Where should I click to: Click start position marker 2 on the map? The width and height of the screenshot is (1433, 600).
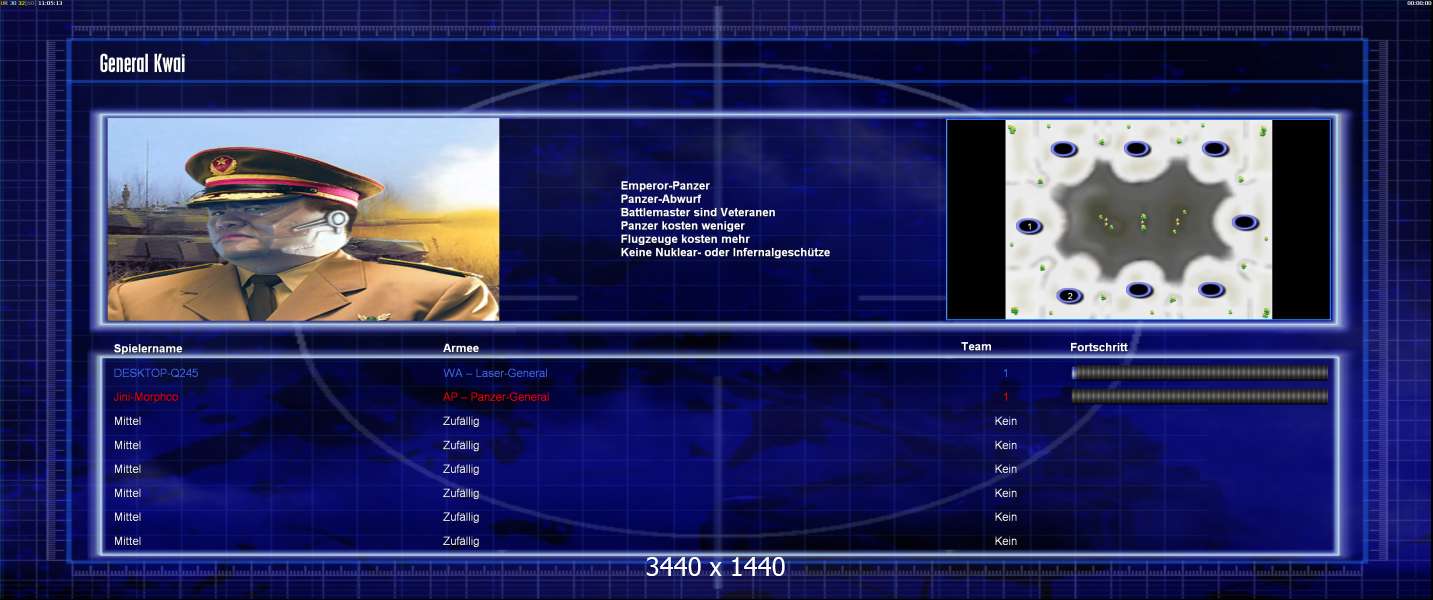(1070, 296)
